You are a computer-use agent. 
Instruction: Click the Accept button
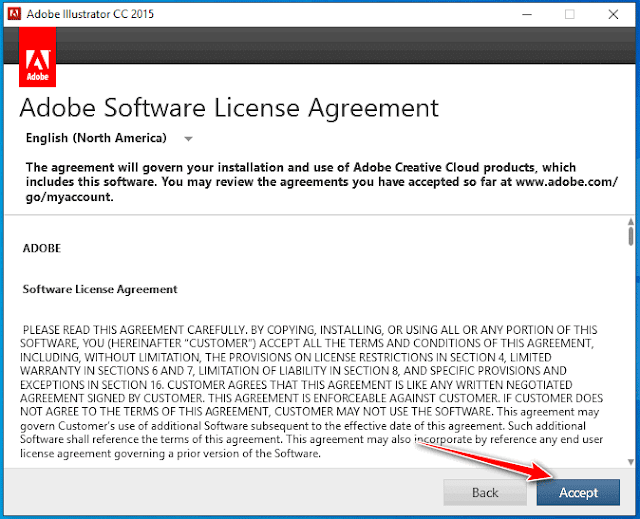click(578, 492)
